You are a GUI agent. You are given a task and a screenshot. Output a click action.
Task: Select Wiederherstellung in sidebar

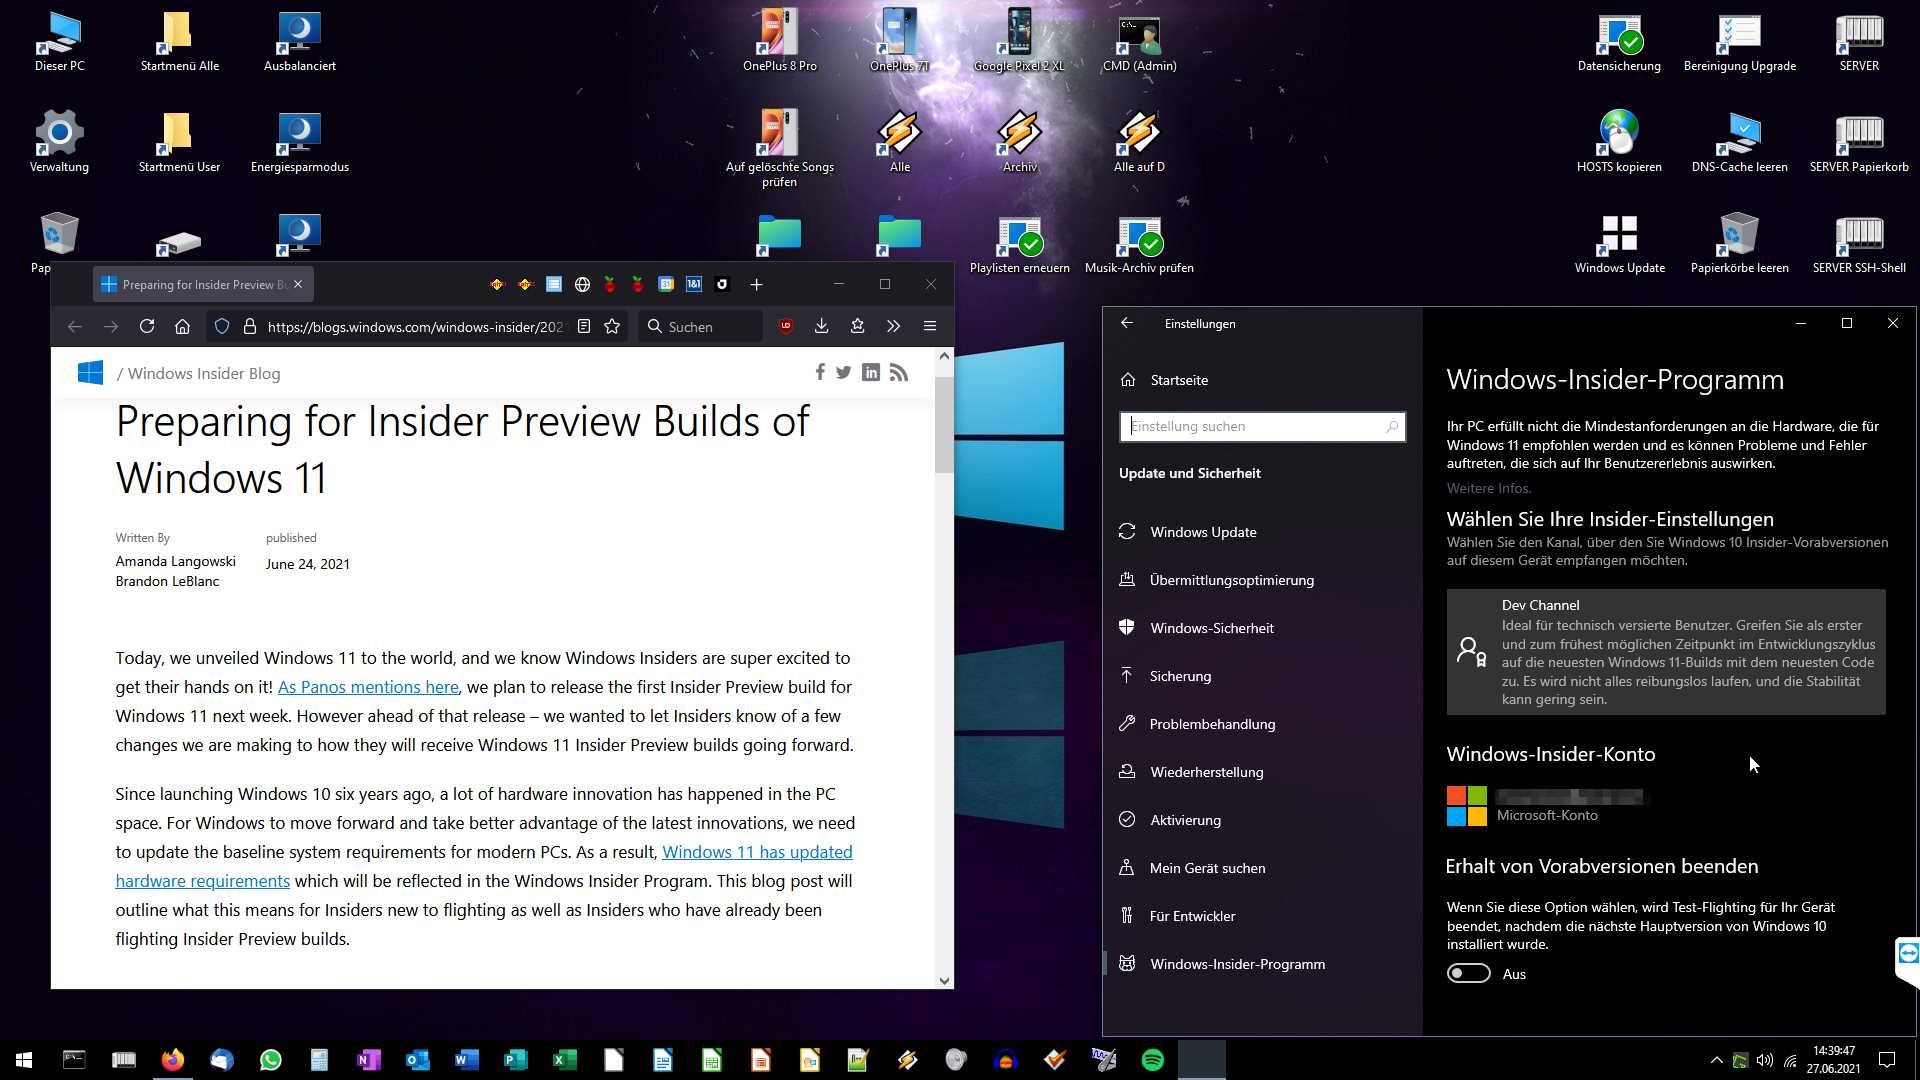pos(1262,772)
